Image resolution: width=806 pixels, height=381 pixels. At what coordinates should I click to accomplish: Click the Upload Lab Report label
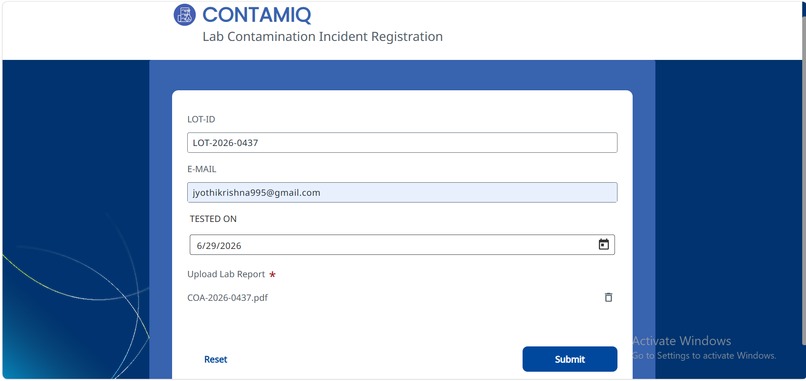click(x=226, y=275)
